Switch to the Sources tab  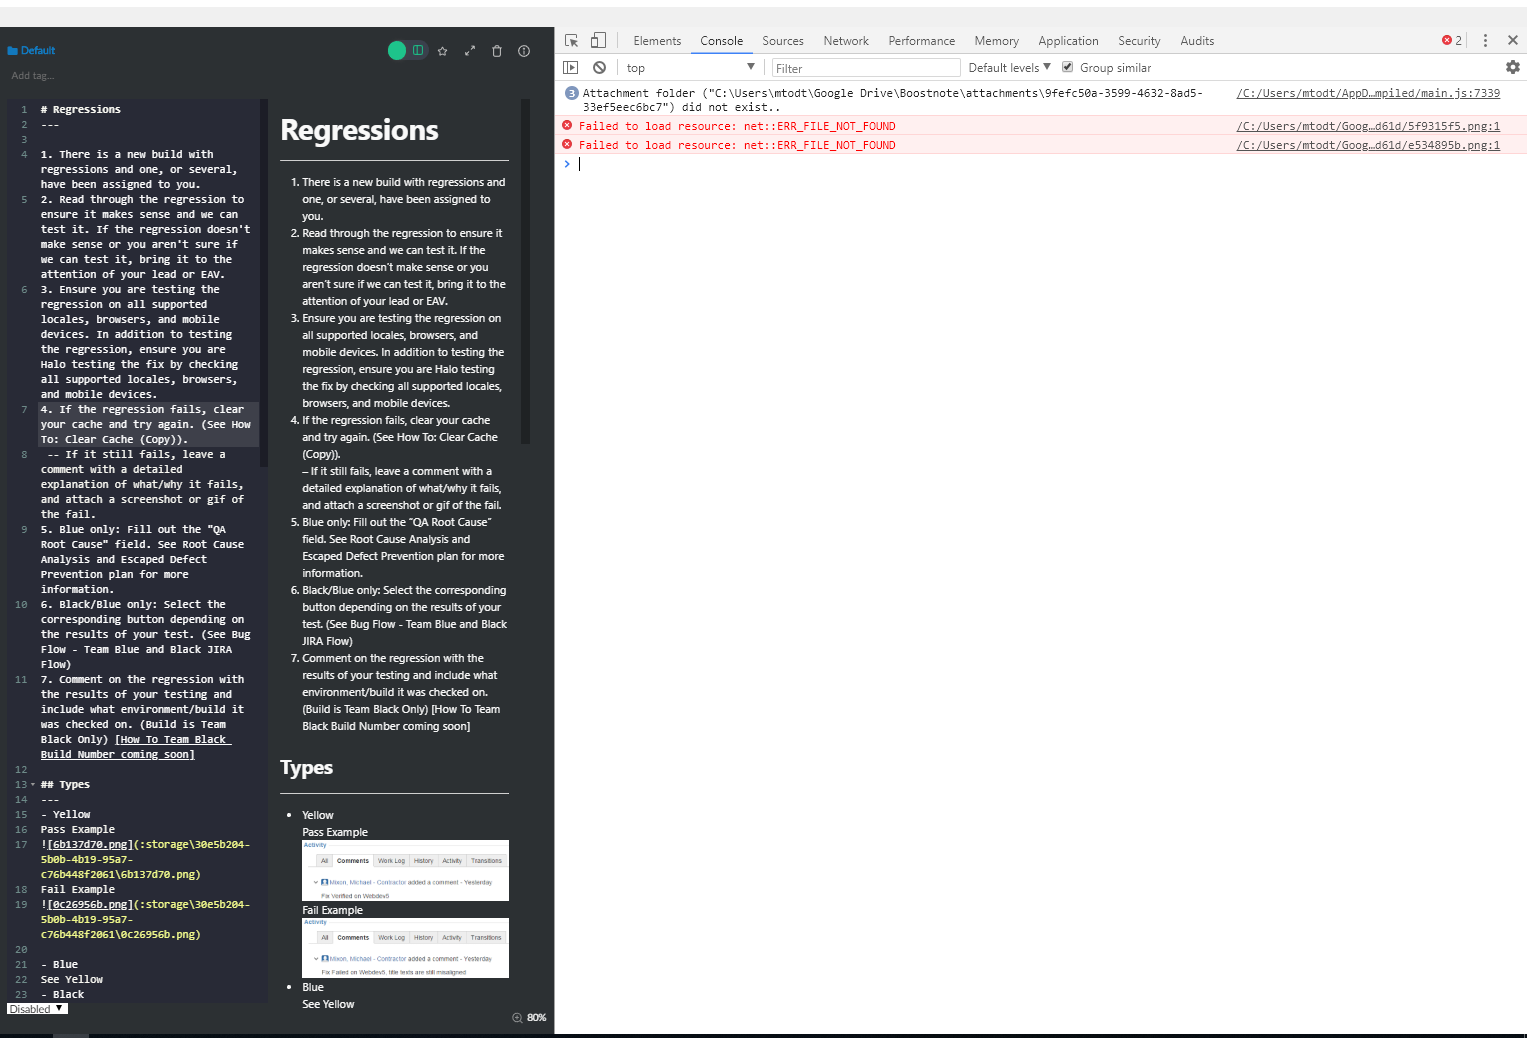[x=782, y=40]
